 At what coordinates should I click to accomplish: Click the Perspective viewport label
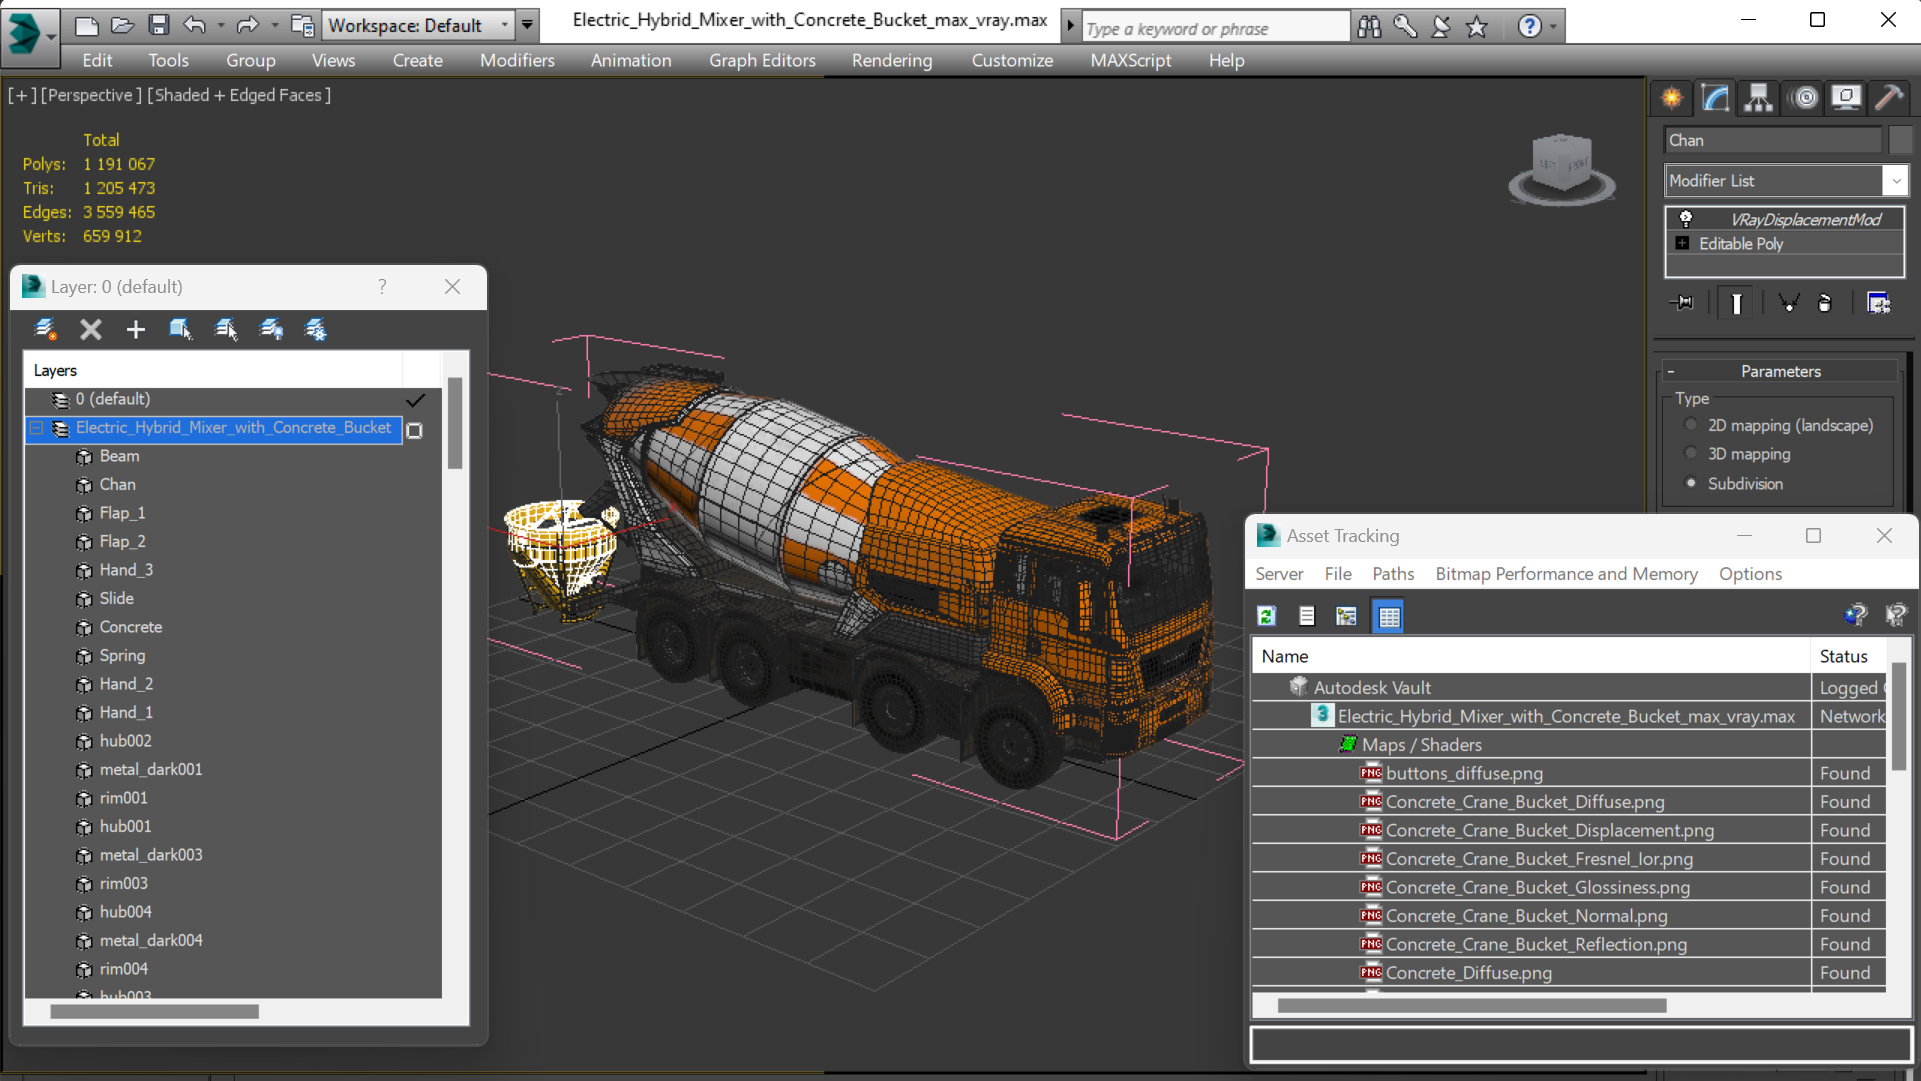pos(90,95)
